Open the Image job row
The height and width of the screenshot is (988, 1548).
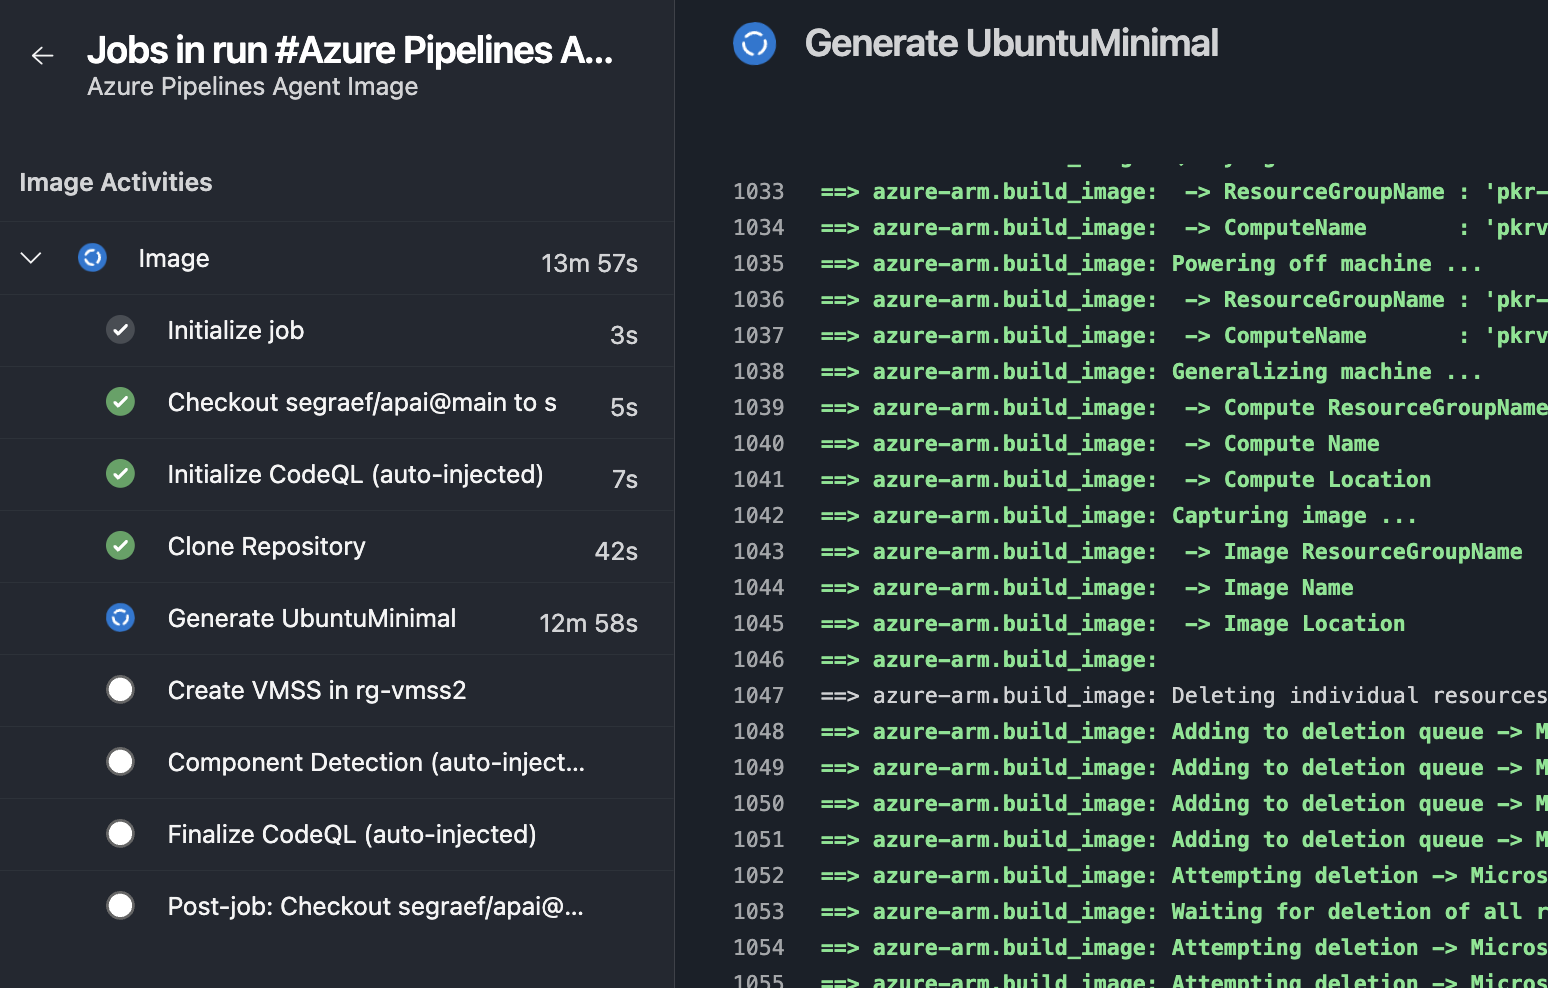[337, 258]
